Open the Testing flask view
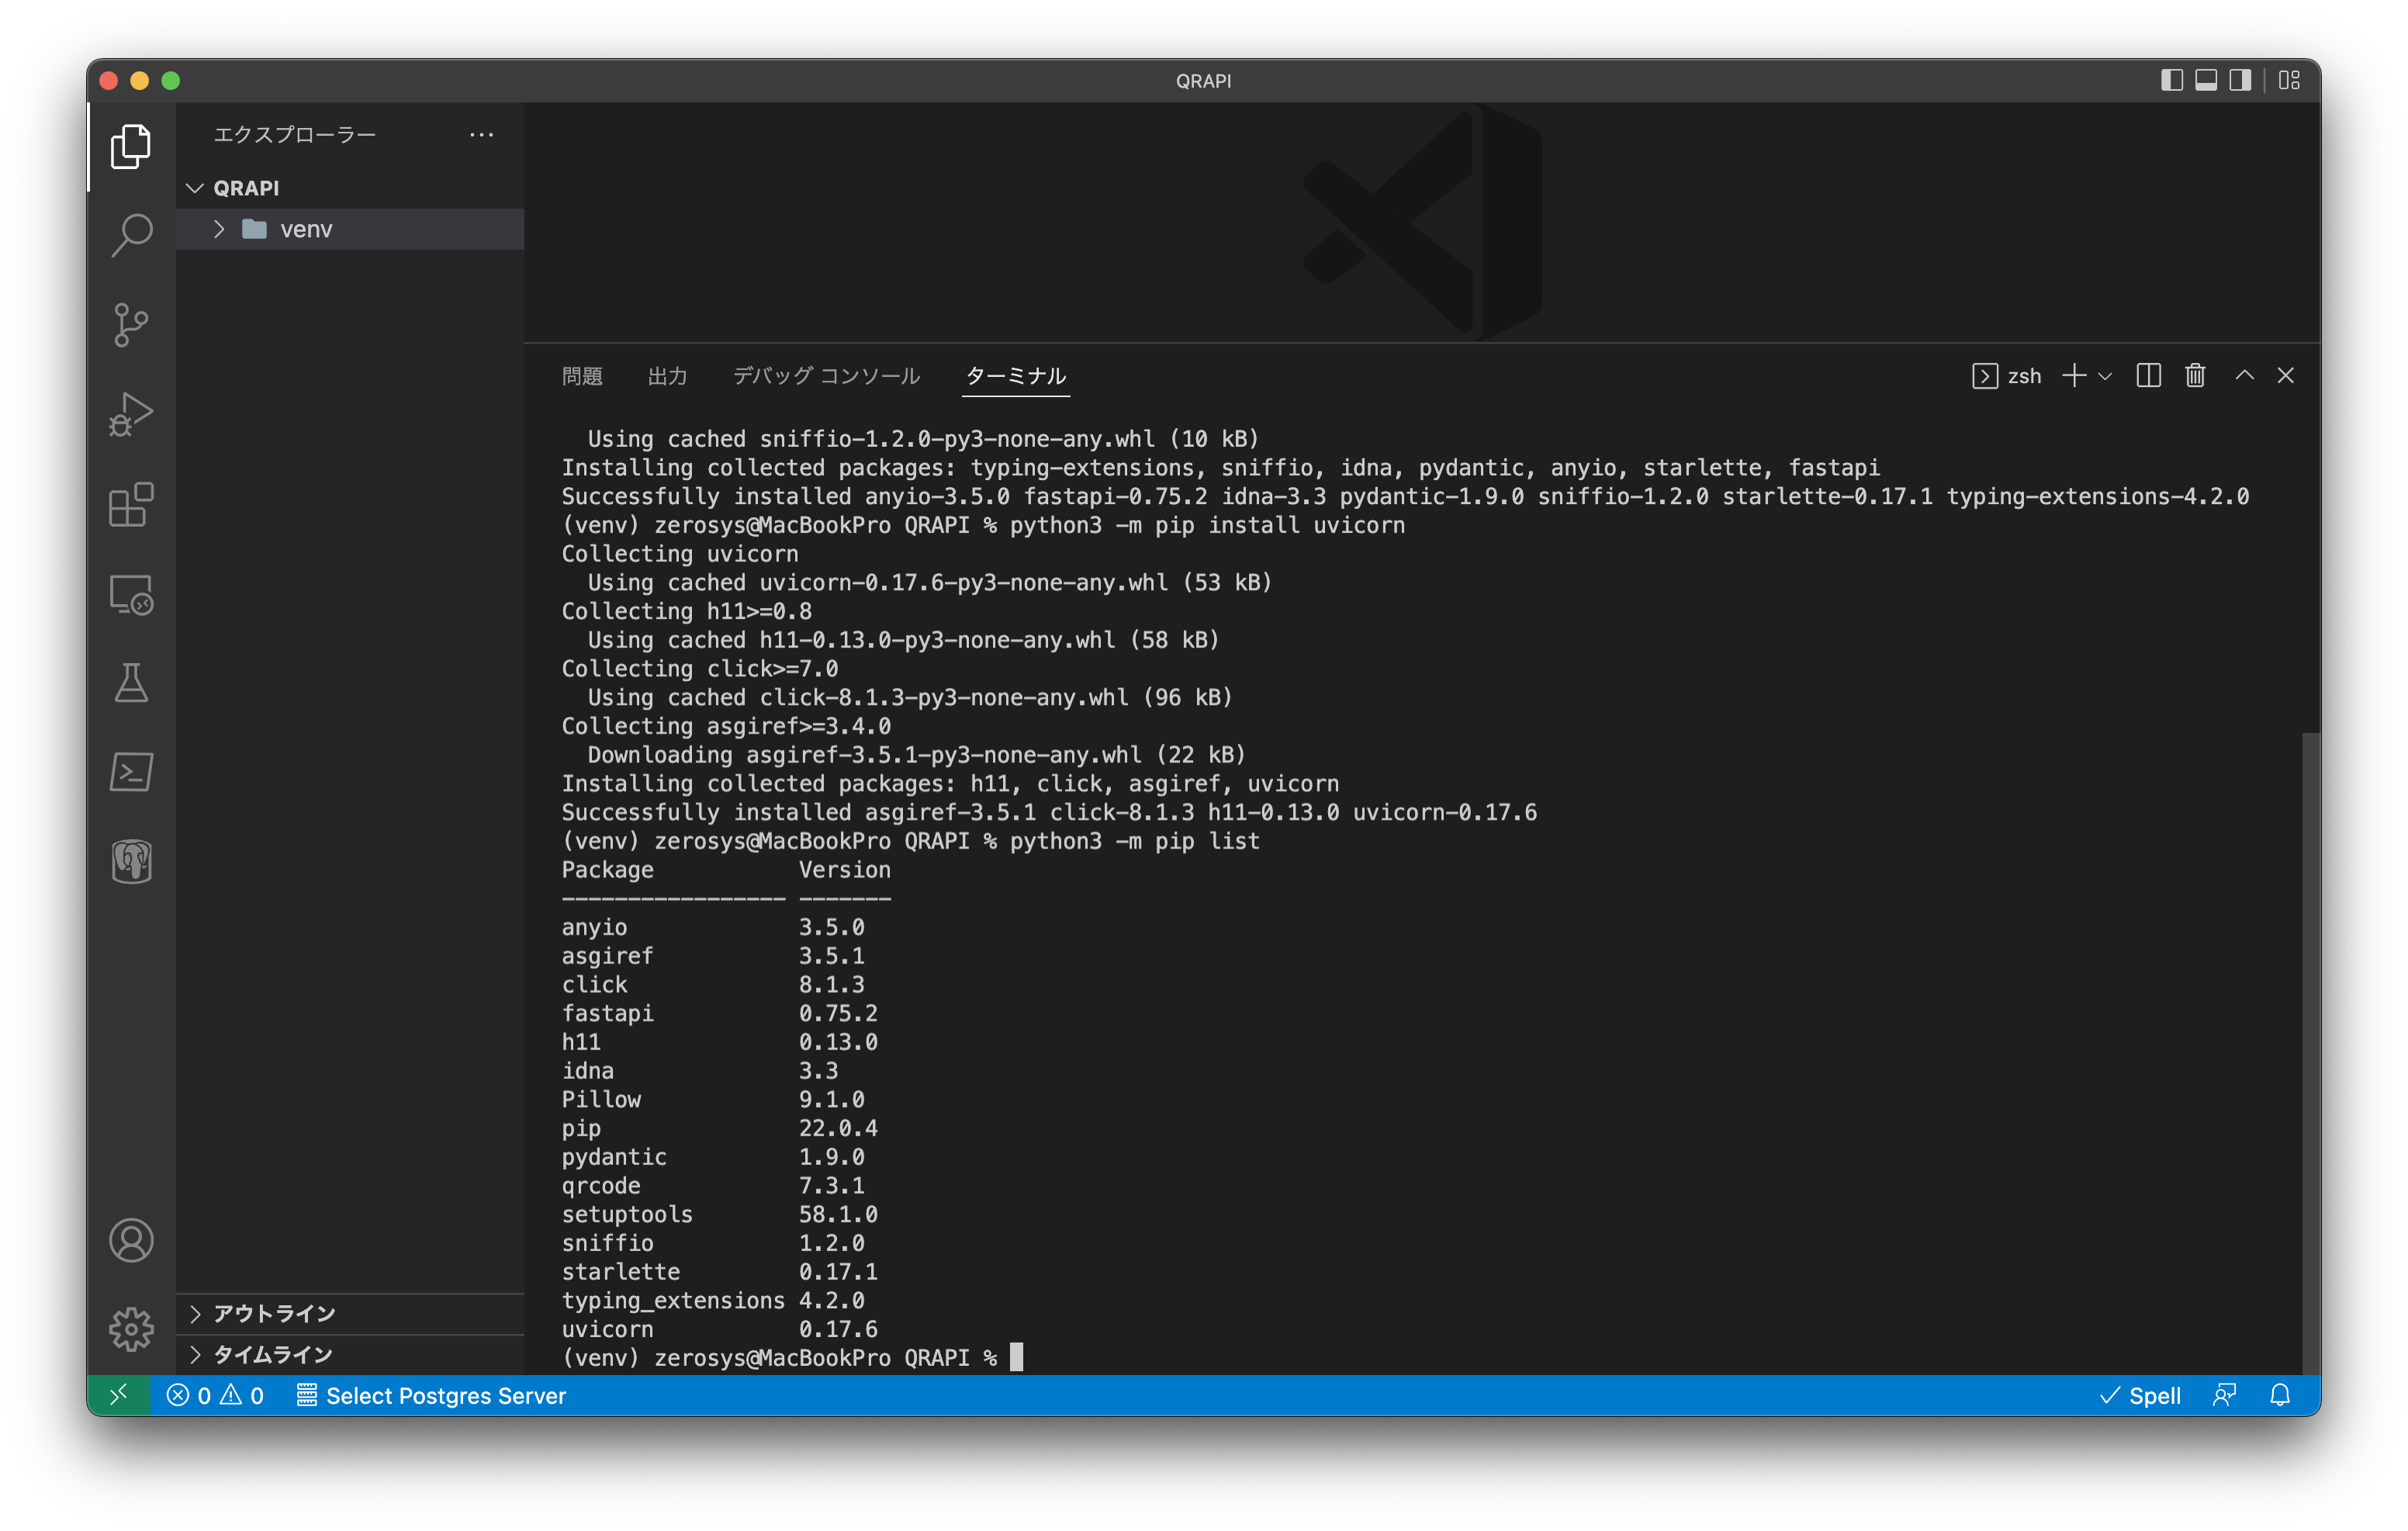The image size is (2408, 1531). [131, 683]
